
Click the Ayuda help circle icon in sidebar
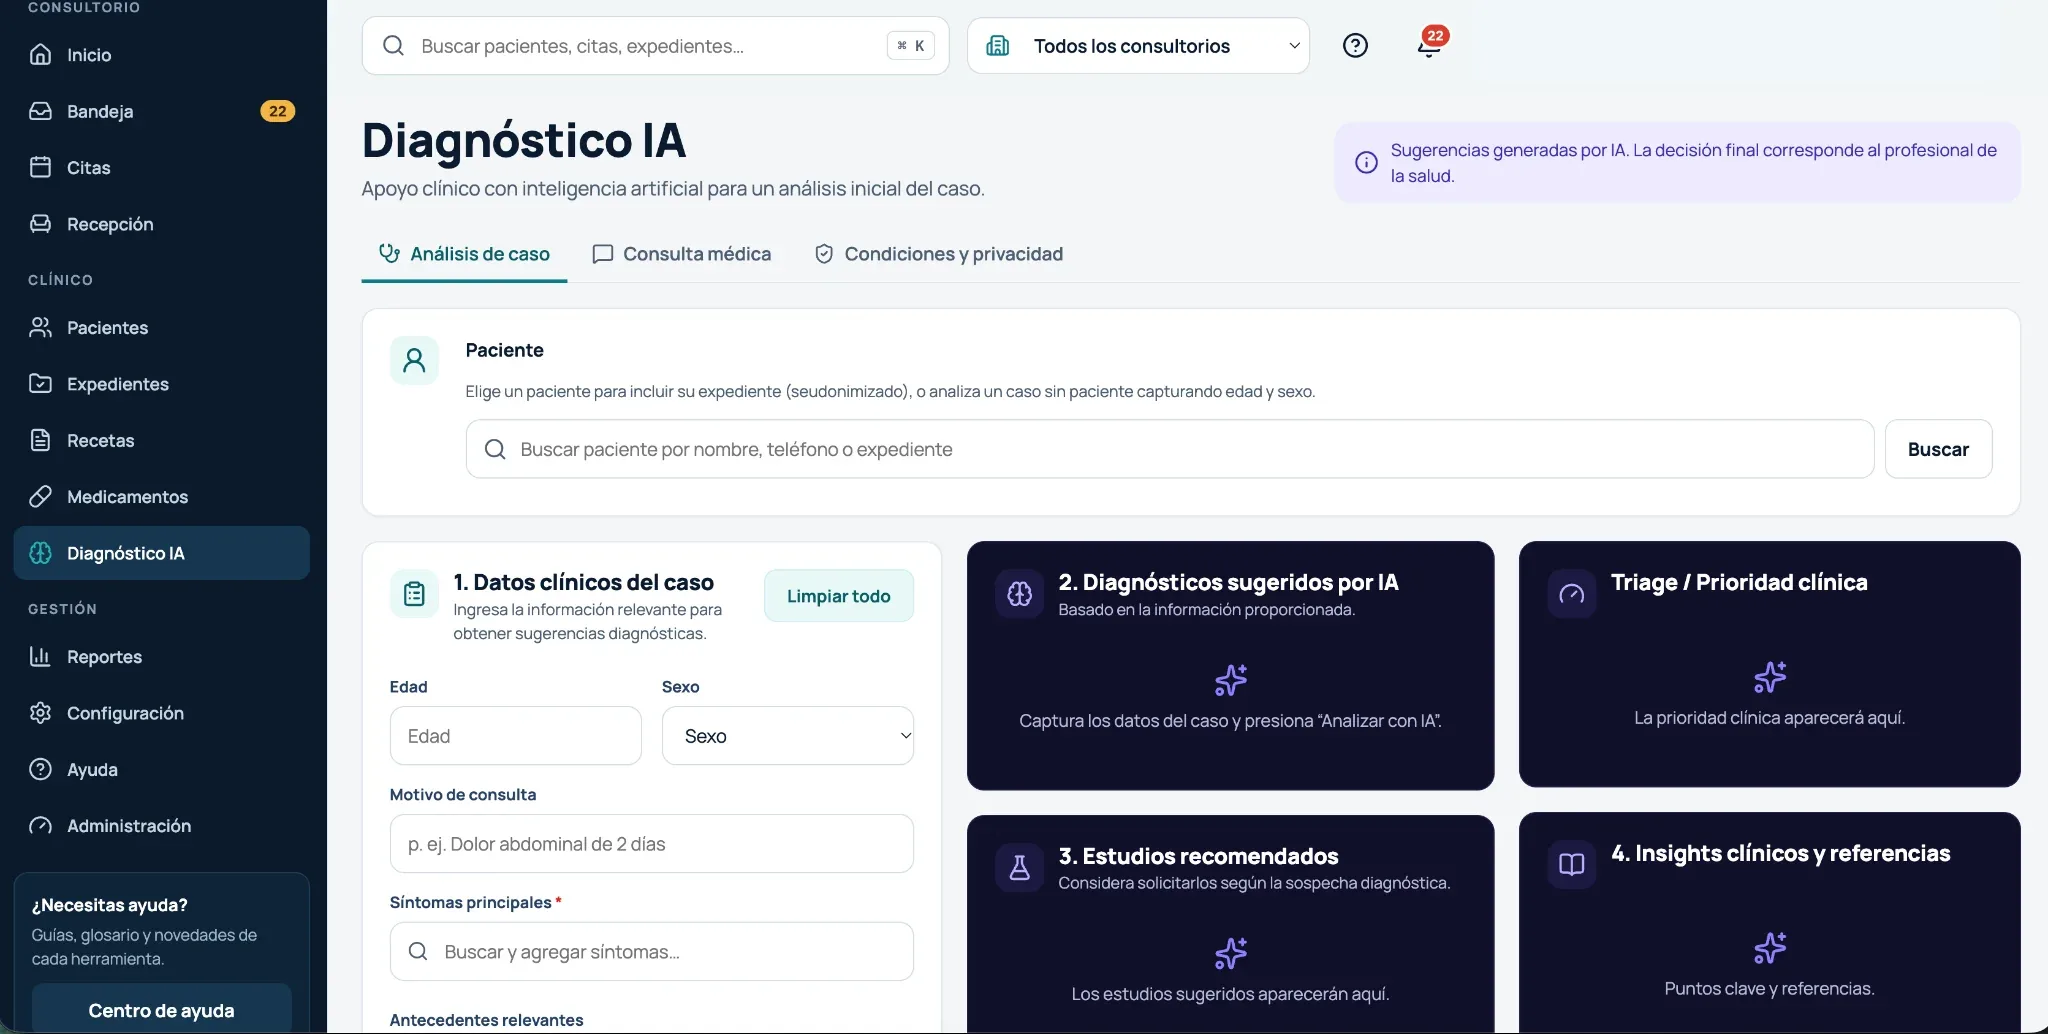[40, 769]
